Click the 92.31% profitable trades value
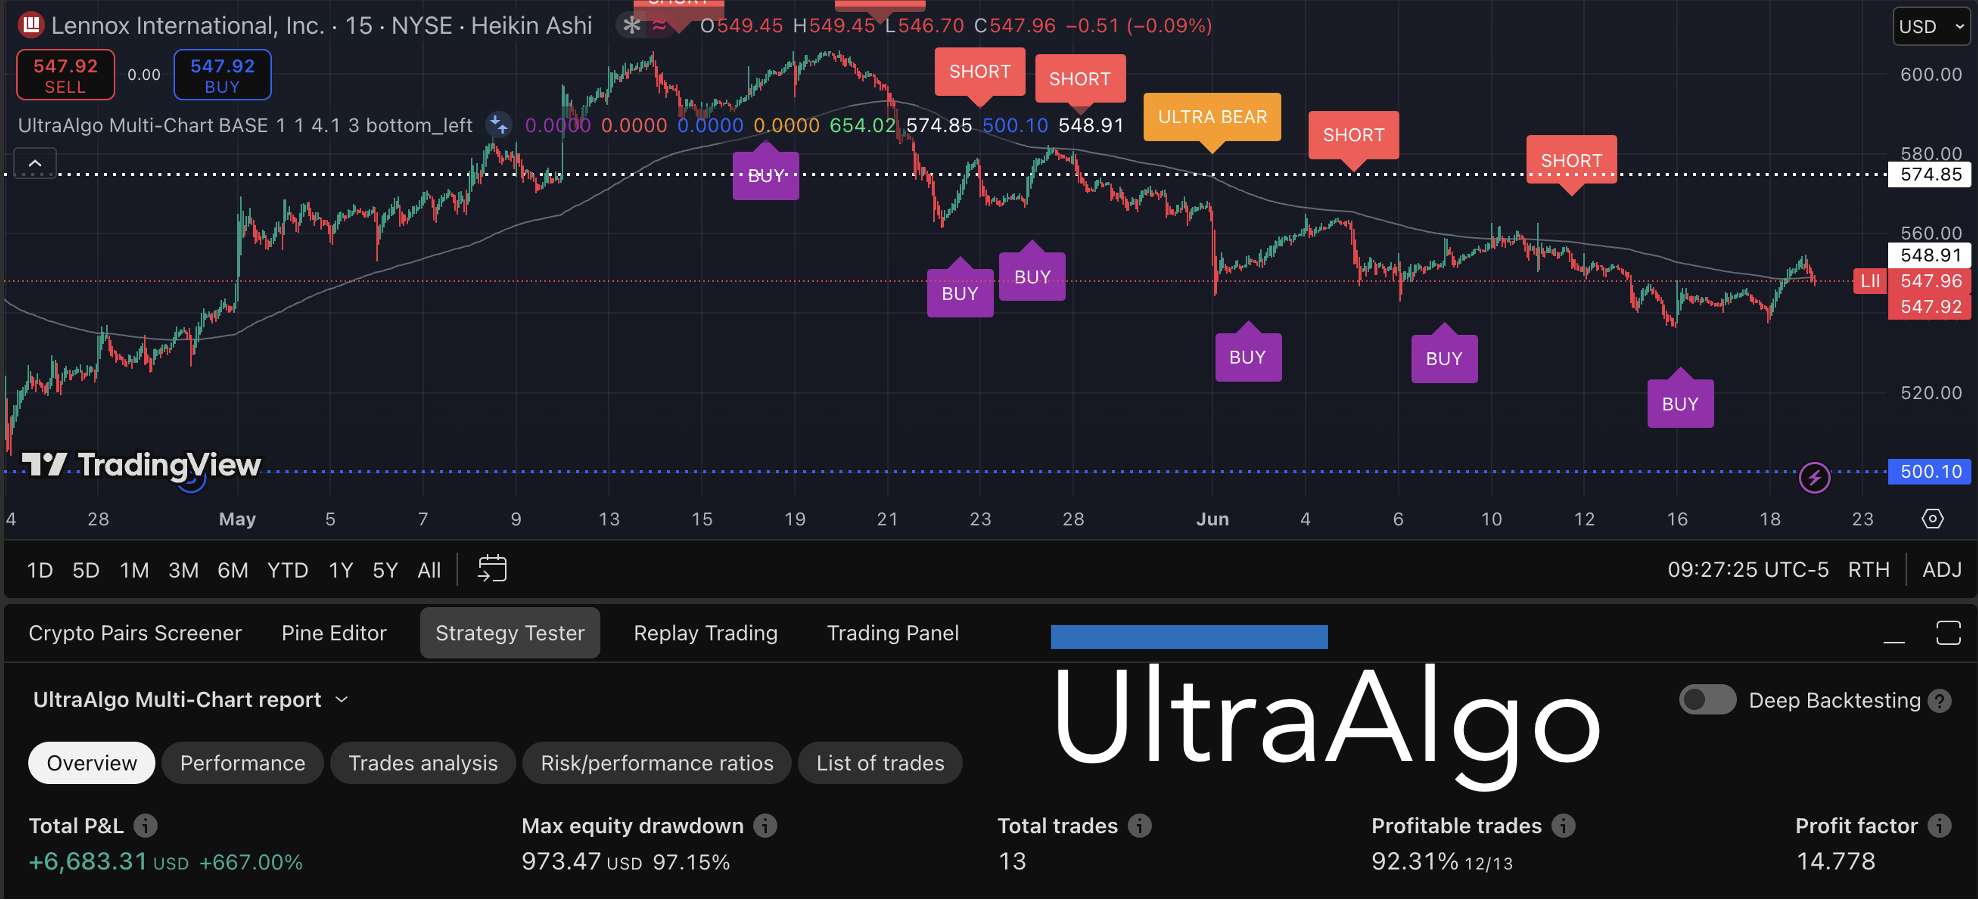Screen dimensions: 1978x900 [1415, 862]
